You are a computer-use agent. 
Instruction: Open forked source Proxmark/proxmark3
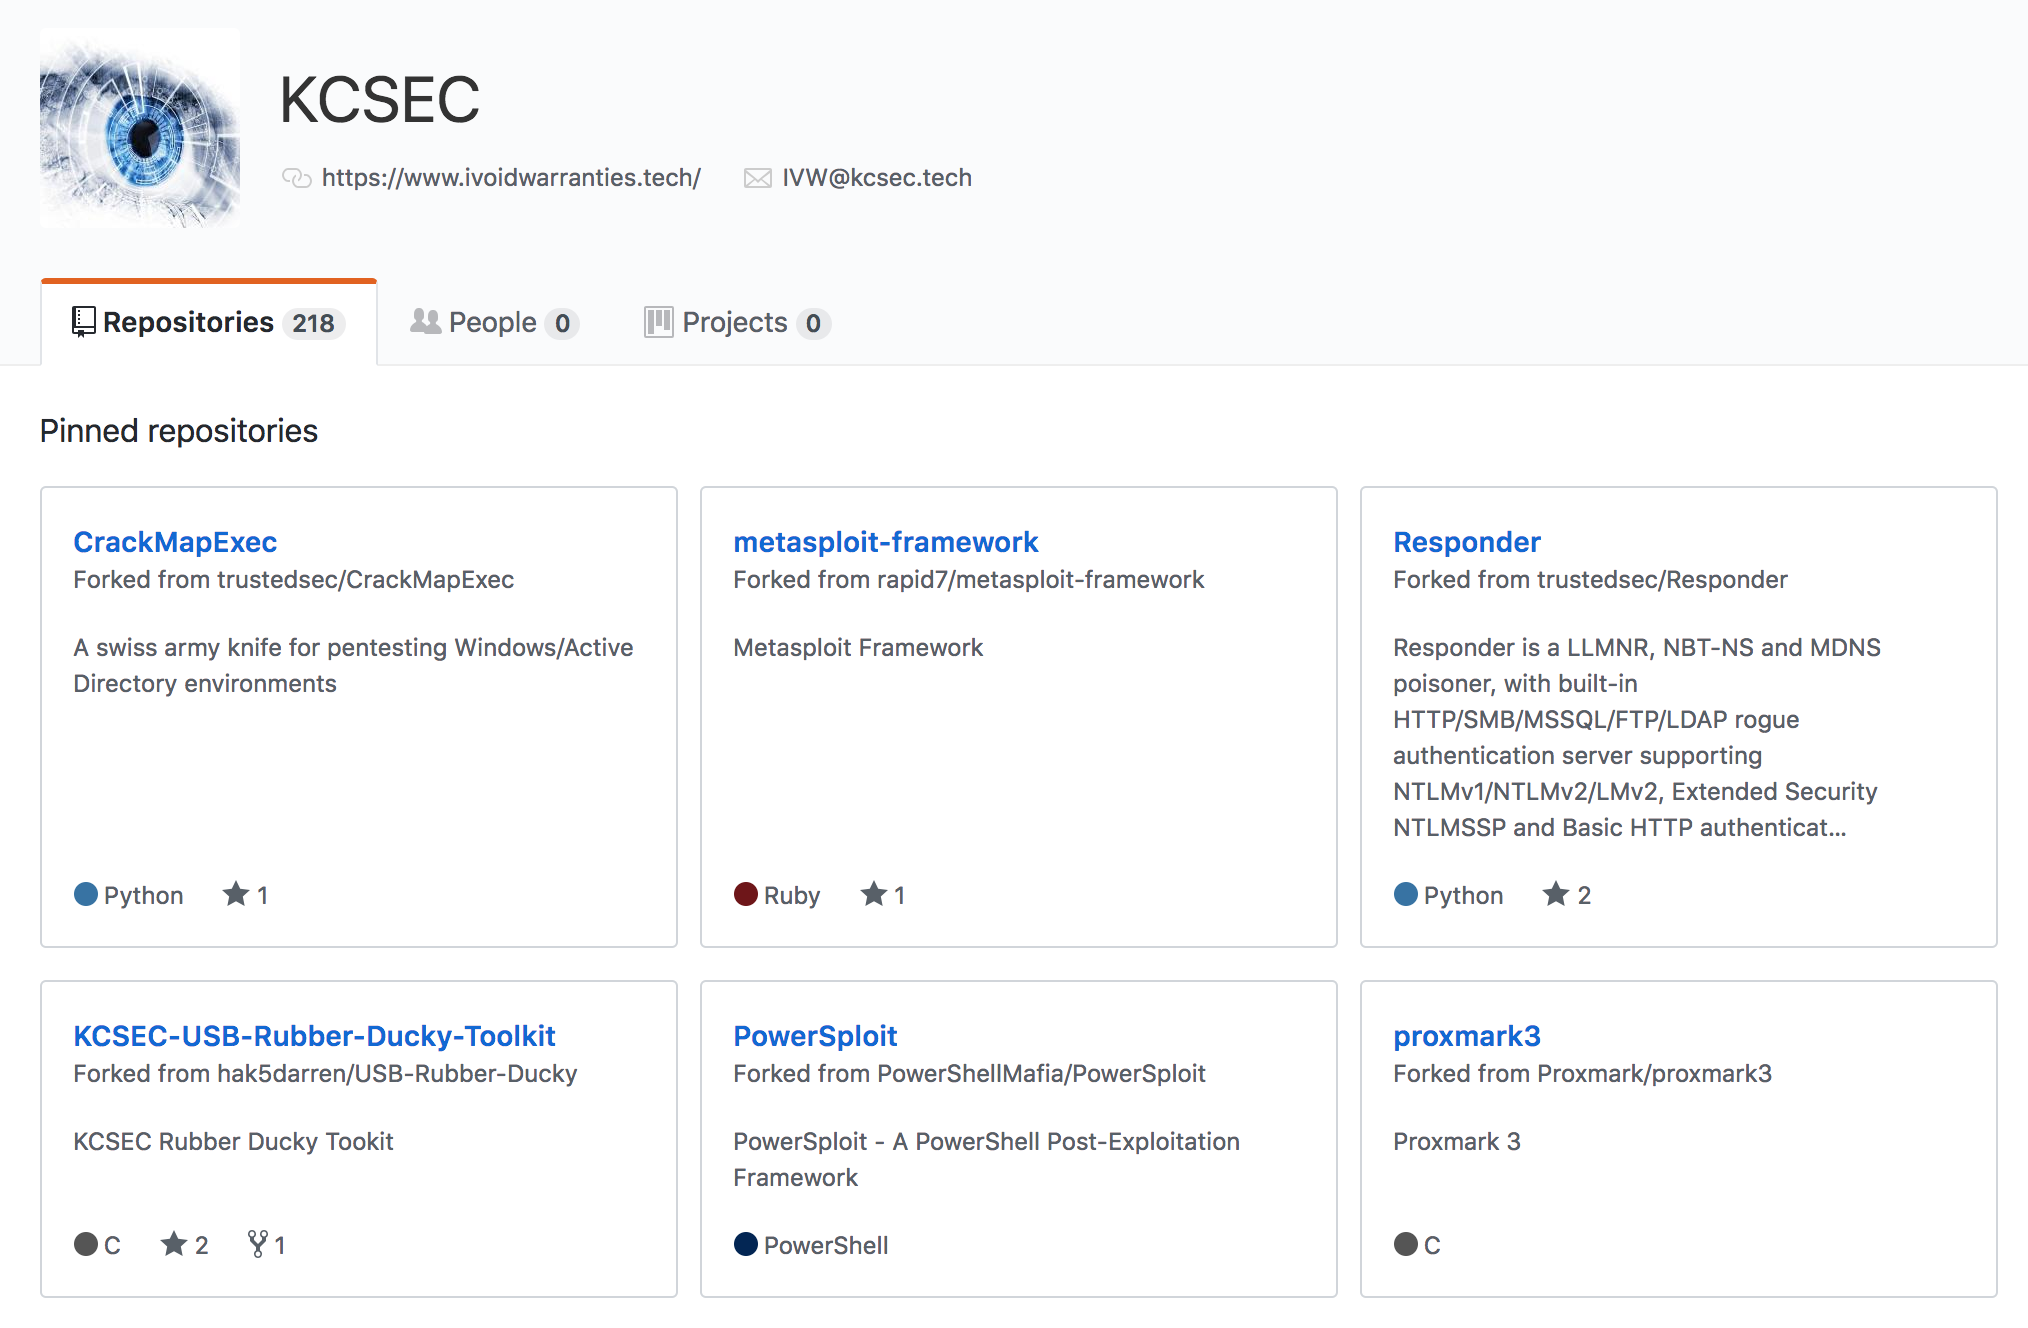(1654, 1074)
